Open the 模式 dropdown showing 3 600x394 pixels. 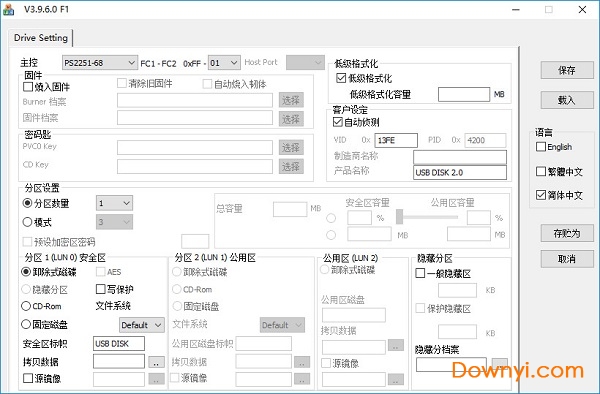pos(114,222)
